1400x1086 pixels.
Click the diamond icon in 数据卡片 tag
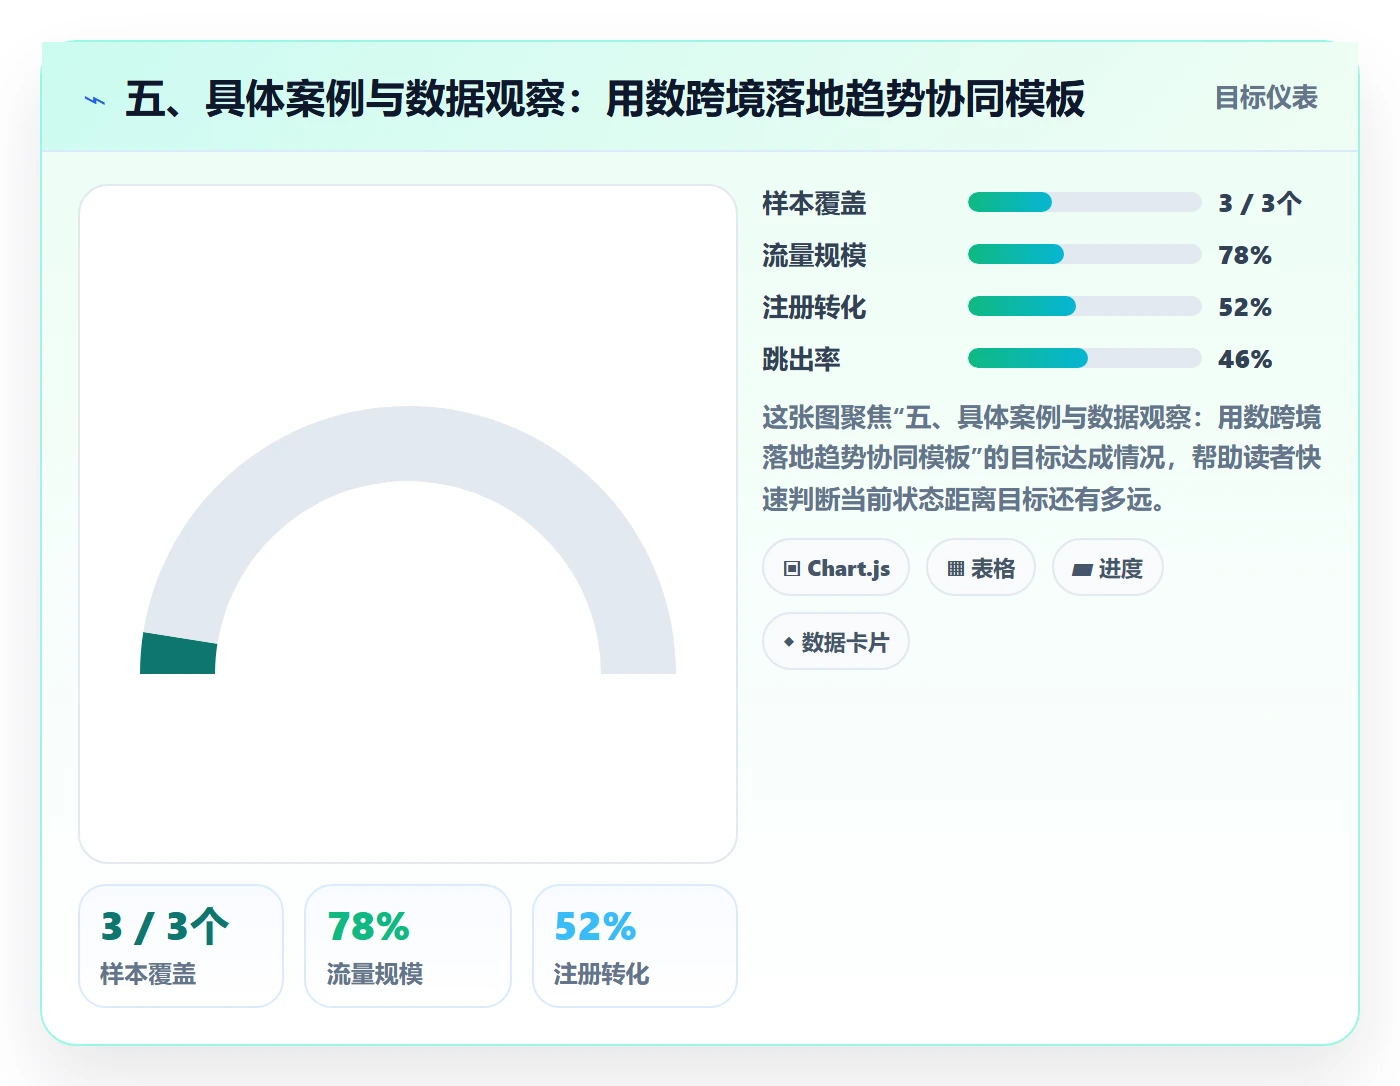(x=789, y=642)
